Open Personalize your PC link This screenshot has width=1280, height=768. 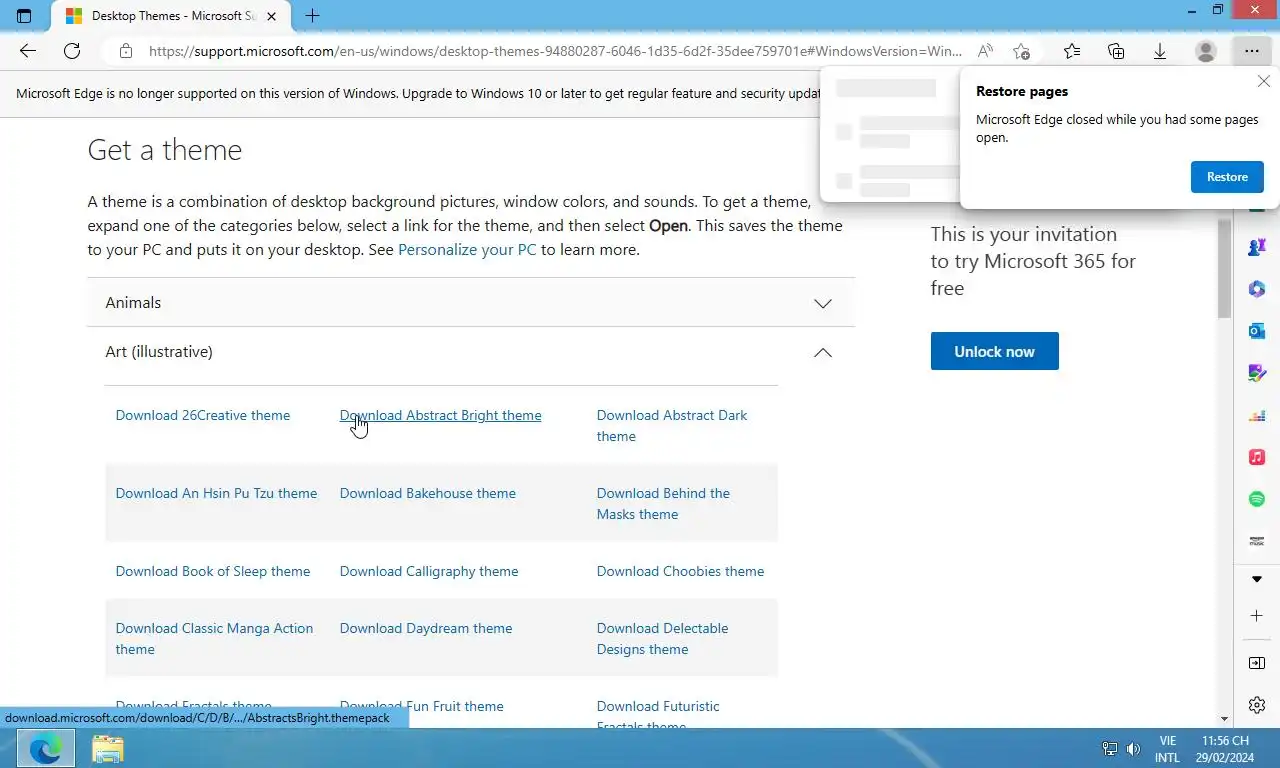[467, 250]
